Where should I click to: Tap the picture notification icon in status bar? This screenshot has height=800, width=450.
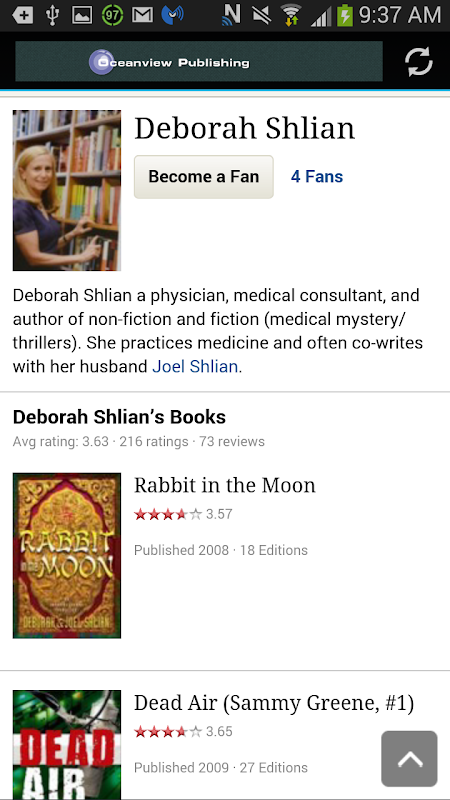pyautogui.click(x=82, y=15)
